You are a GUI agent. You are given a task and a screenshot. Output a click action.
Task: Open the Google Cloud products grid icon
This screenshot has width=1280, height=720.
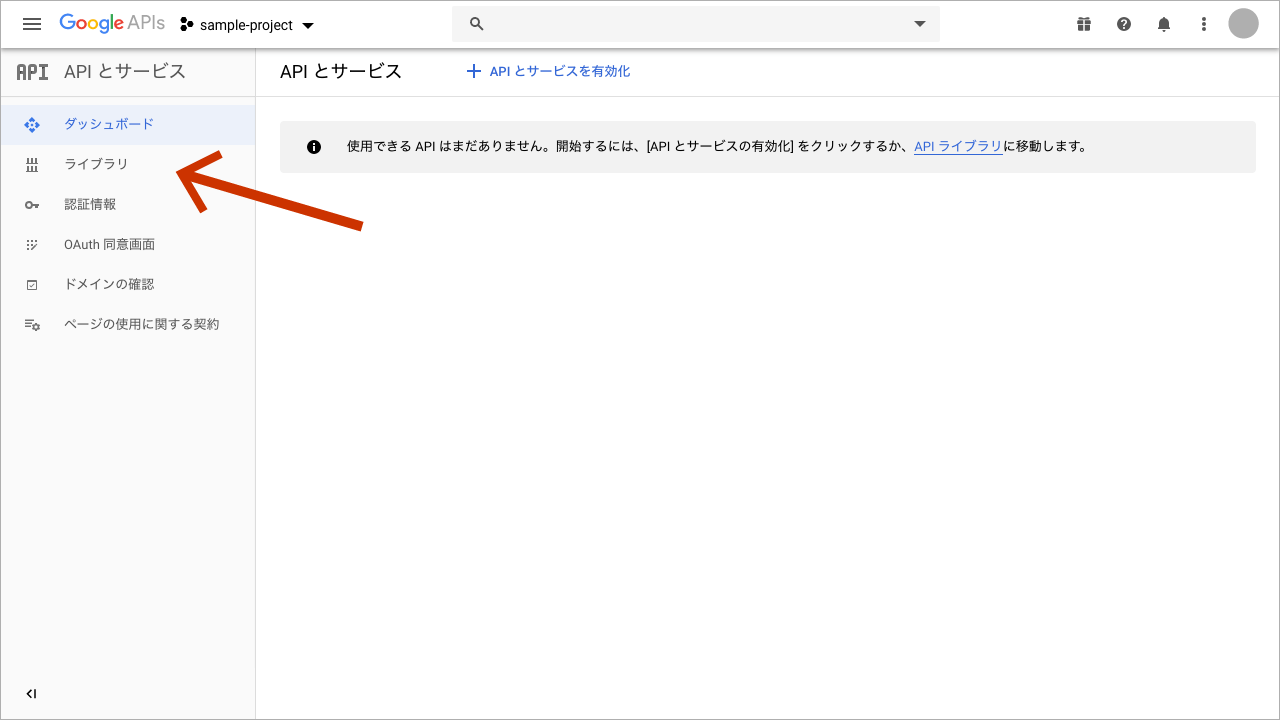click(1084, 23)
